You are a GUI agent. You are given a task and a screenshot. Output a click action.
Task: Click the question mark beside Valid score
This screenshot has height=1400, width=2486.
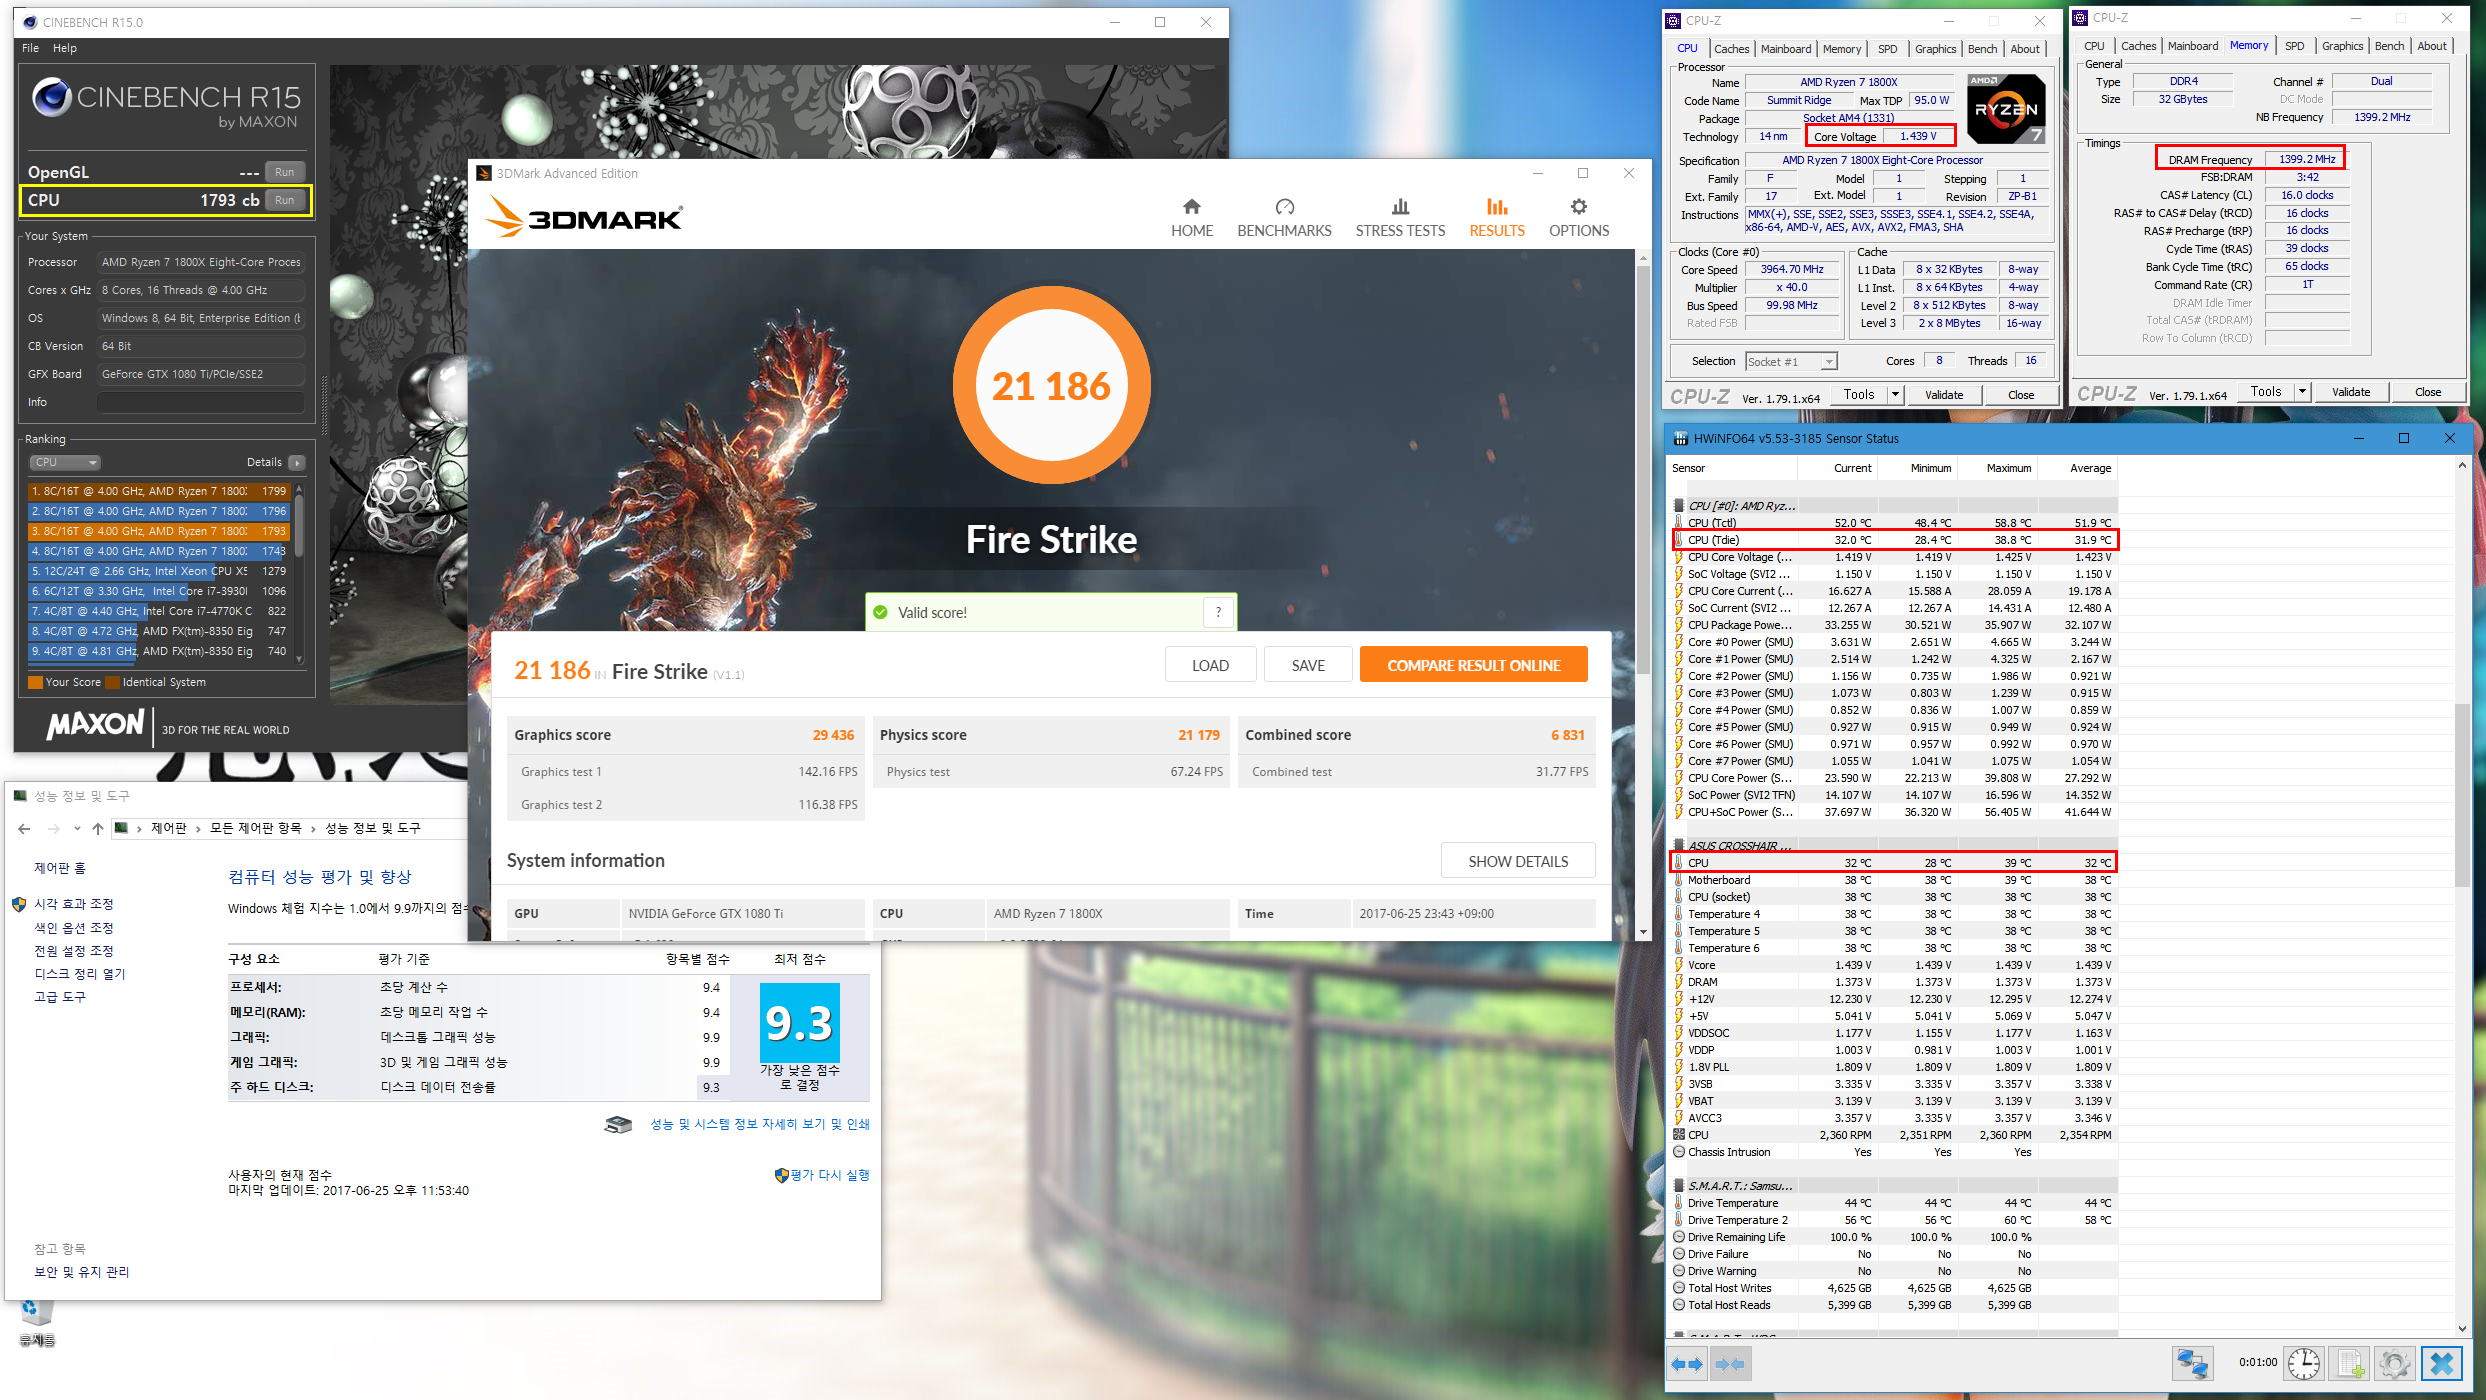(1217, 613)
